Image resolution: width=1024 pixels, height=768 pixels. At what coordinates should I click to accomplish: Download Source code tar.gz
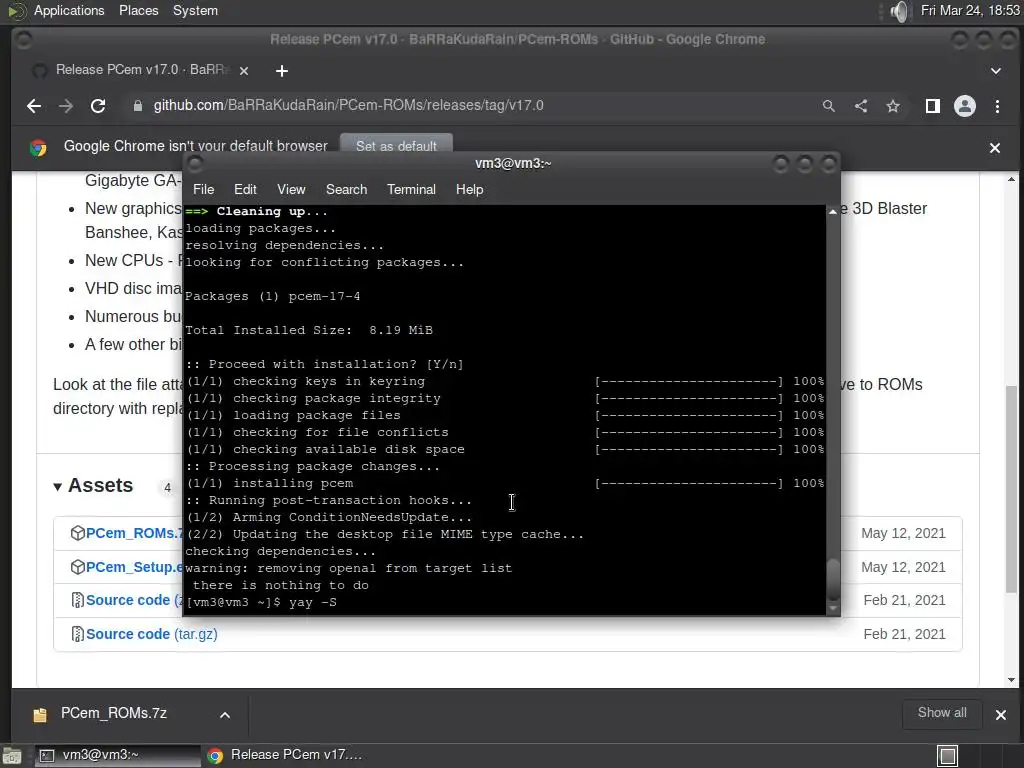(x=152, y=634)
